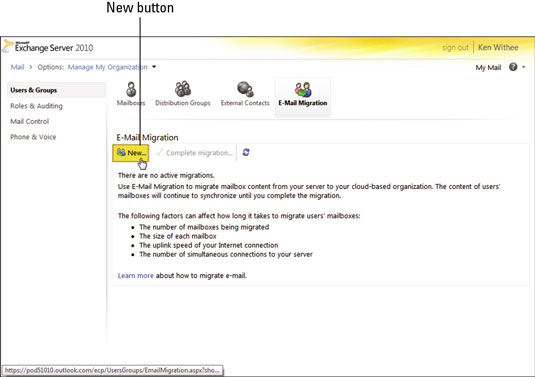Click Complete migration... button
The image size is (535, 377).
(194, 153)
